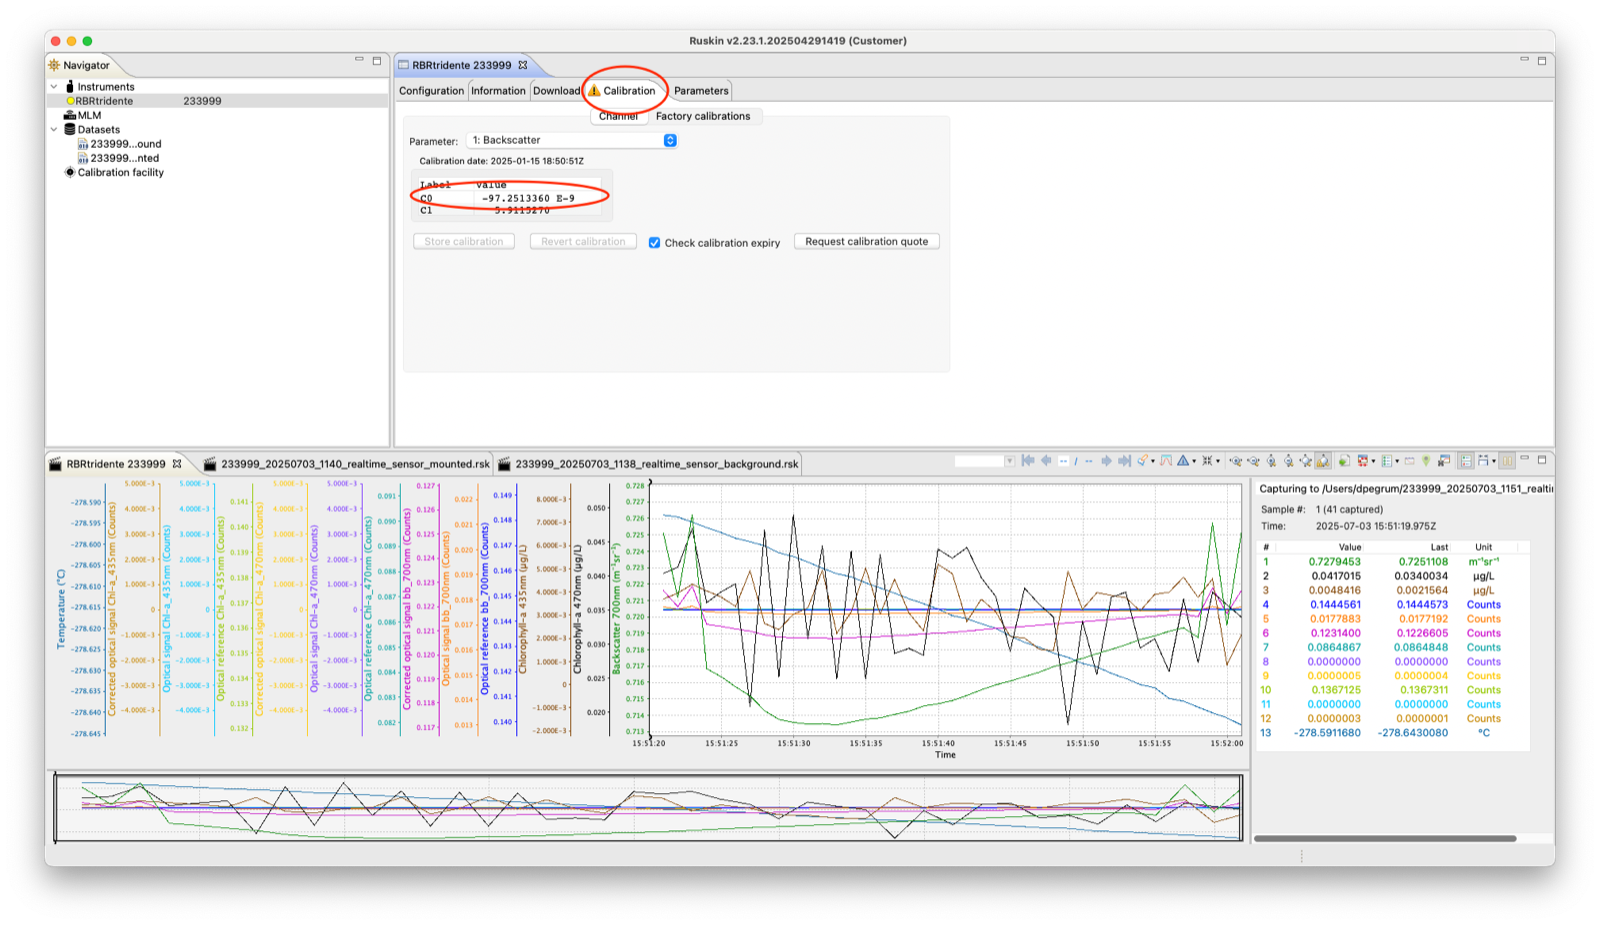This screenshot has width=1600, height=925.
Task: Select the Calibration tab
Action: click(x=629, y=91)
